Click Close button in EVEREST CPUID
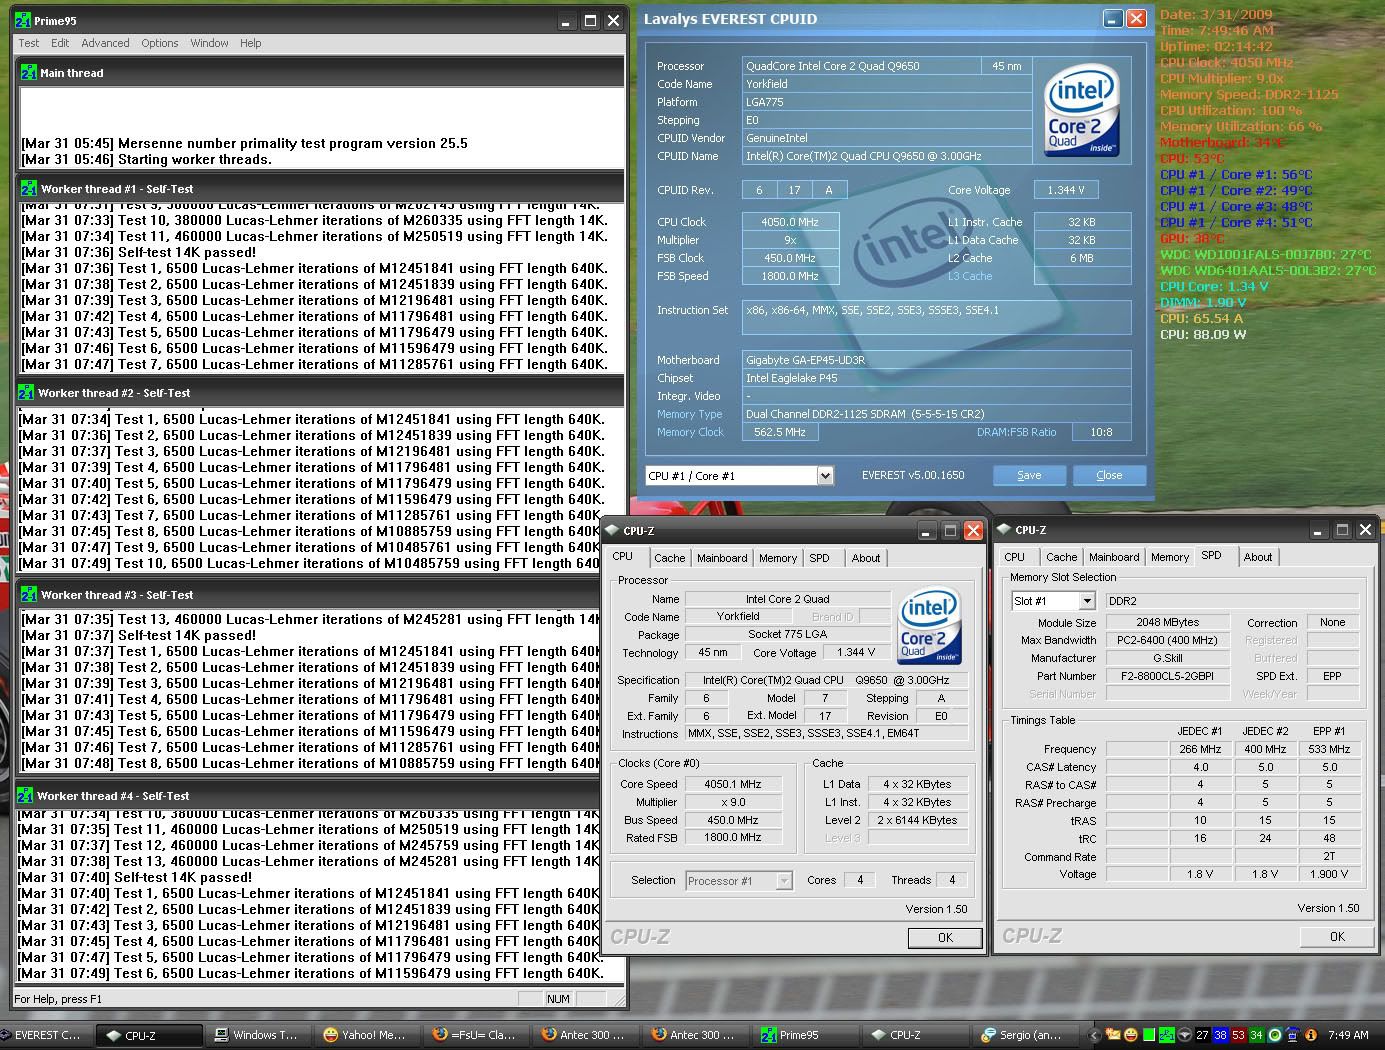 click(x=1109, y=475)
